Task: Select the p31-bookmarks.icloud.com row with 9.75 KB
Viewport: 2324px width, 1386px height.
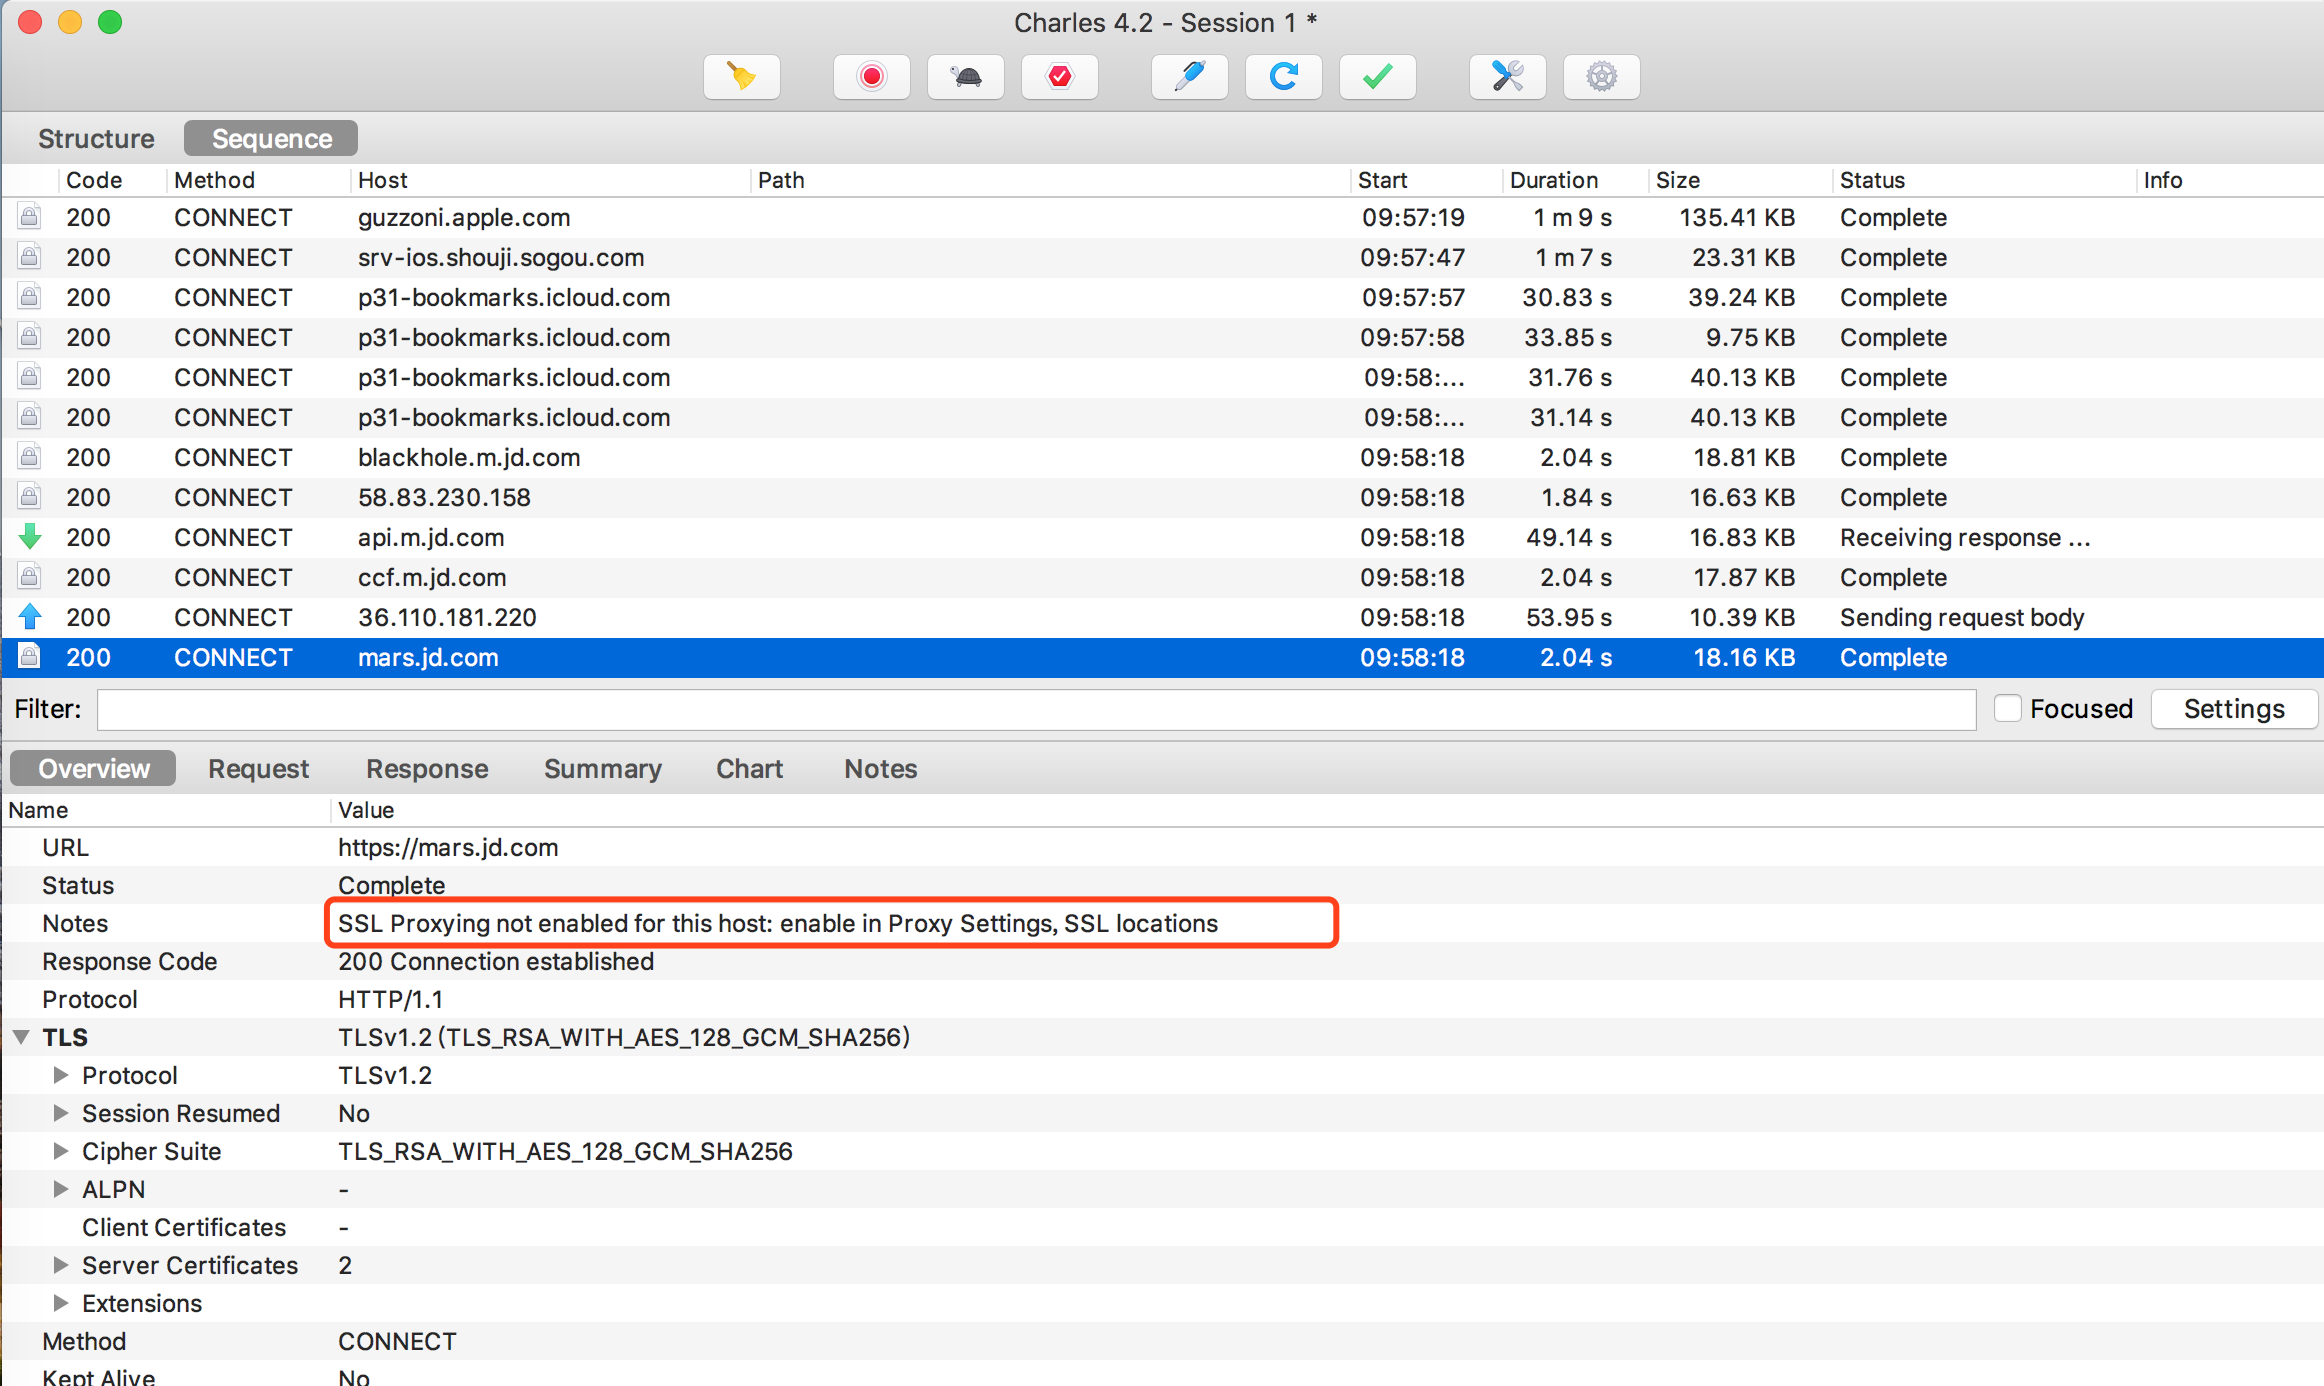Action: pyautogui.click(x=1162, y=337)
